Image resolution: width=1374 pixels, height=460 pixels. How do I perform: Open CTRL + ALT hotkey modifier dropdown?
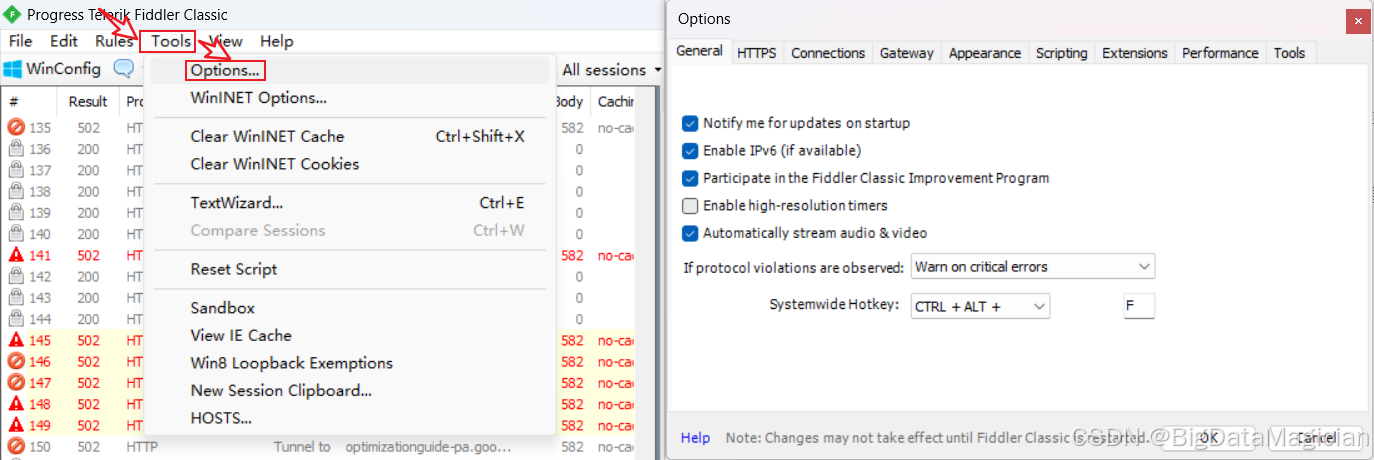click(980, 306)
